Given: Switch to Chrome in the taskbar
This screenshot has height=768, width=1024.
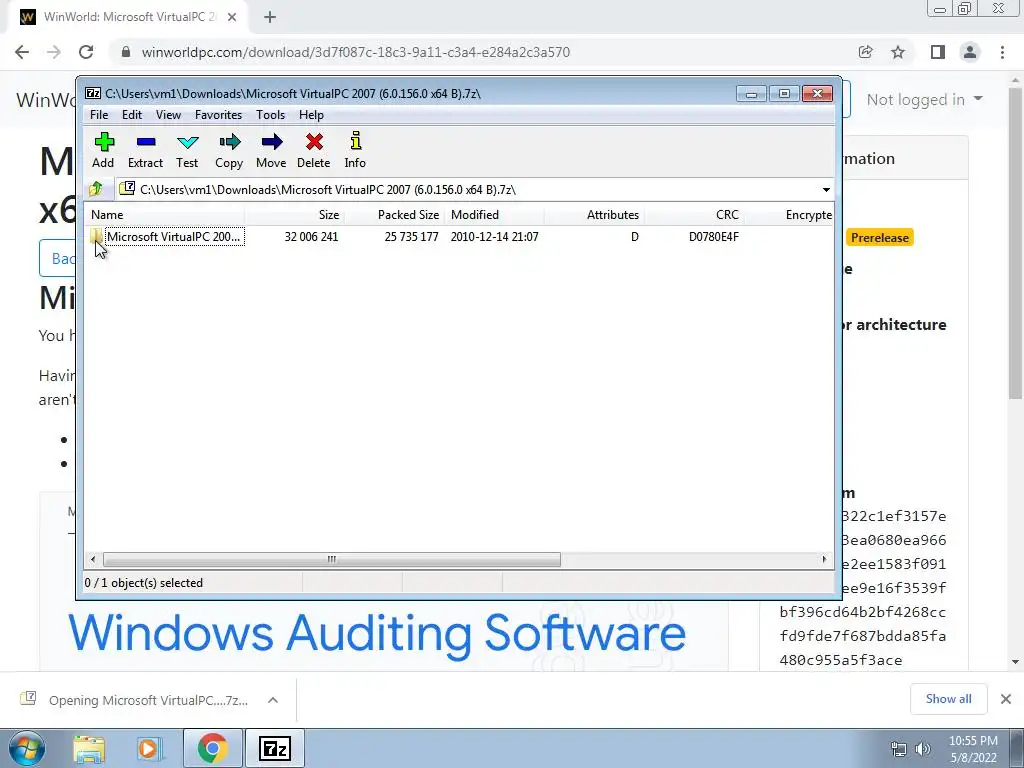Looking at the screenshot, I should (x=212, y=748).
